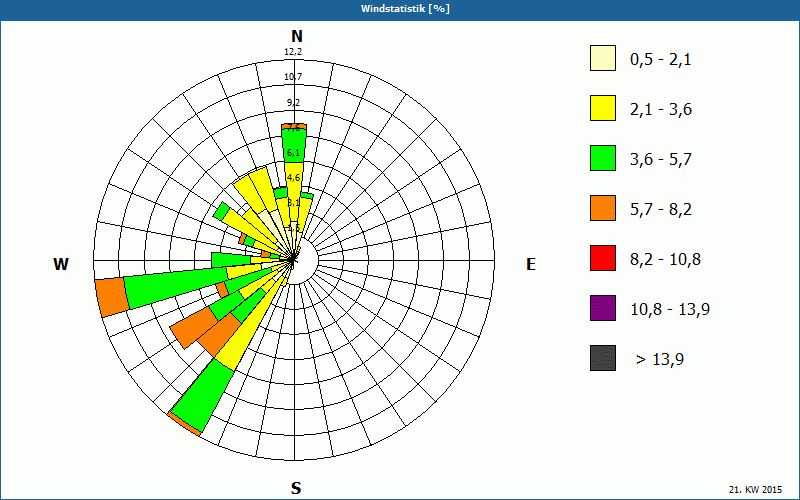Click the legend label '5,7 - 8,2'
Viewport: 800px width, 500px height.
pos(661,210)
